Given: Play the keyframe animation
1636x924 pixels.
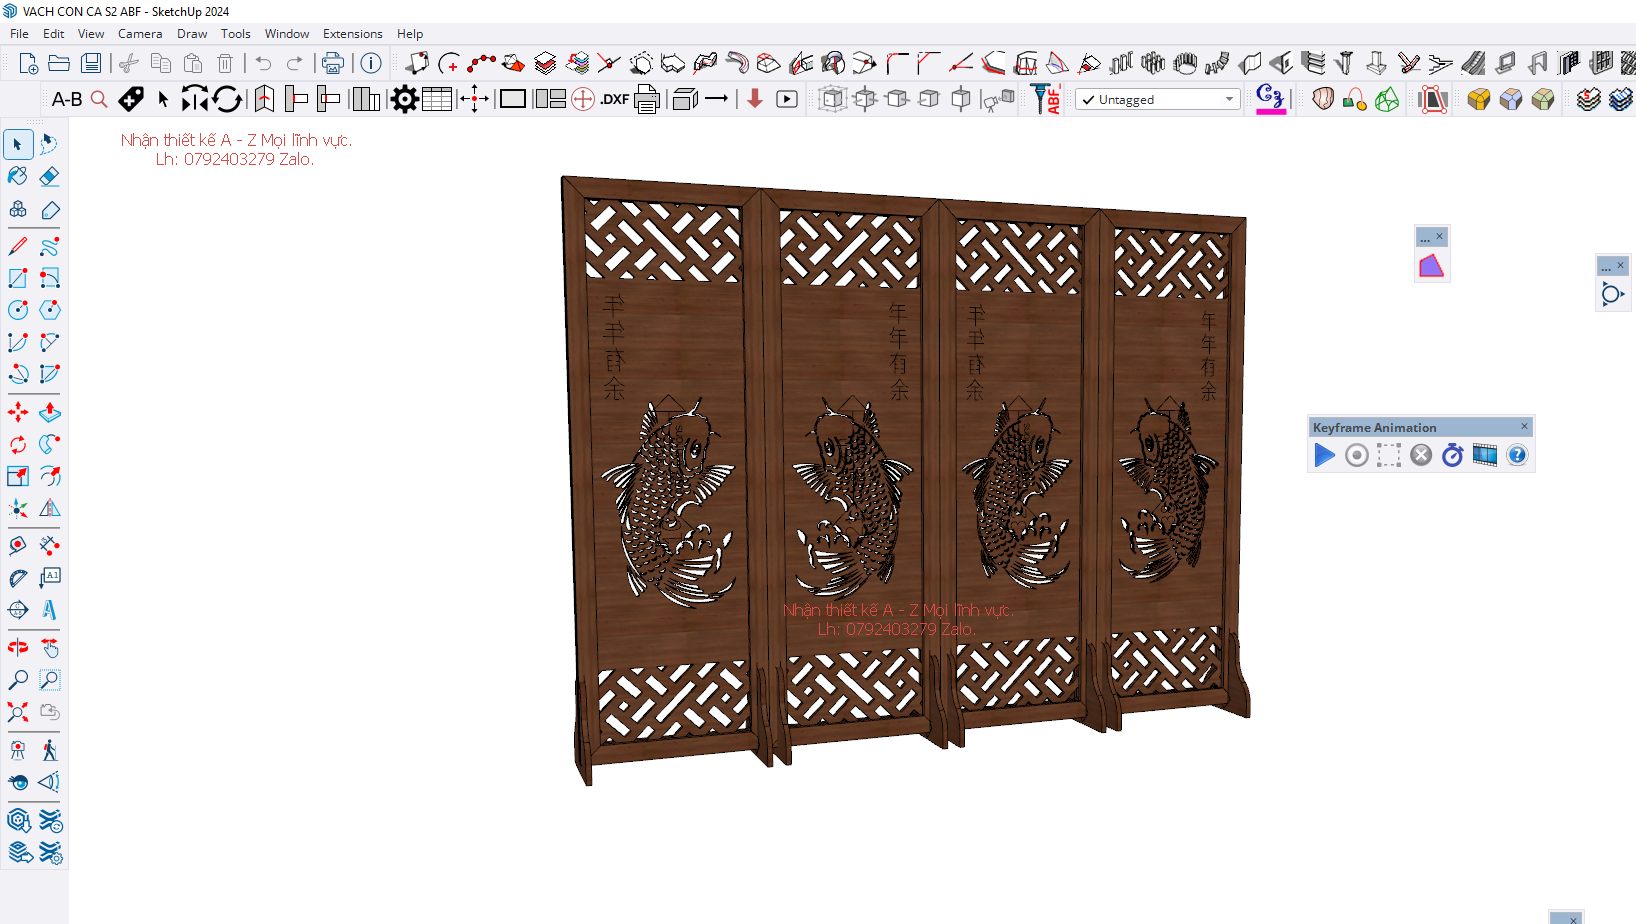Looking at the screenshot, I should [x=1325, y=456].
